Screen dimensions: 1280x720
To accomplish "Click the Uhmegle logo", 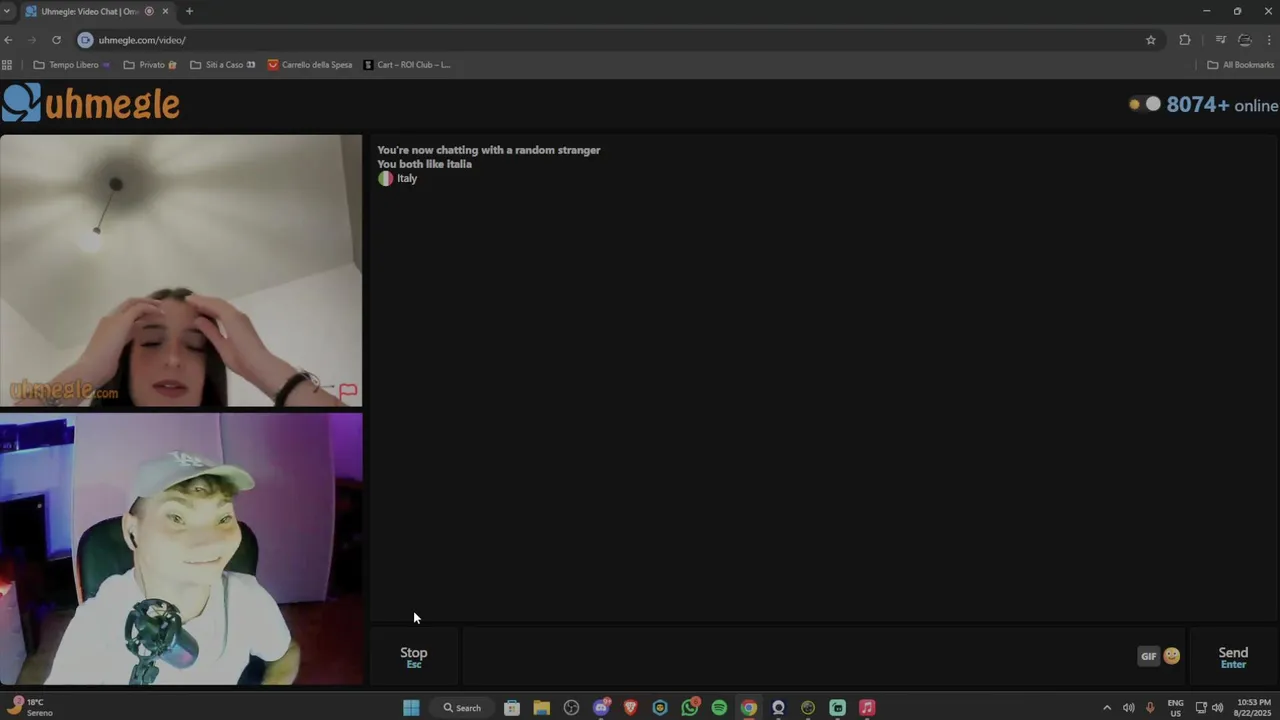I will click(91, 103).
